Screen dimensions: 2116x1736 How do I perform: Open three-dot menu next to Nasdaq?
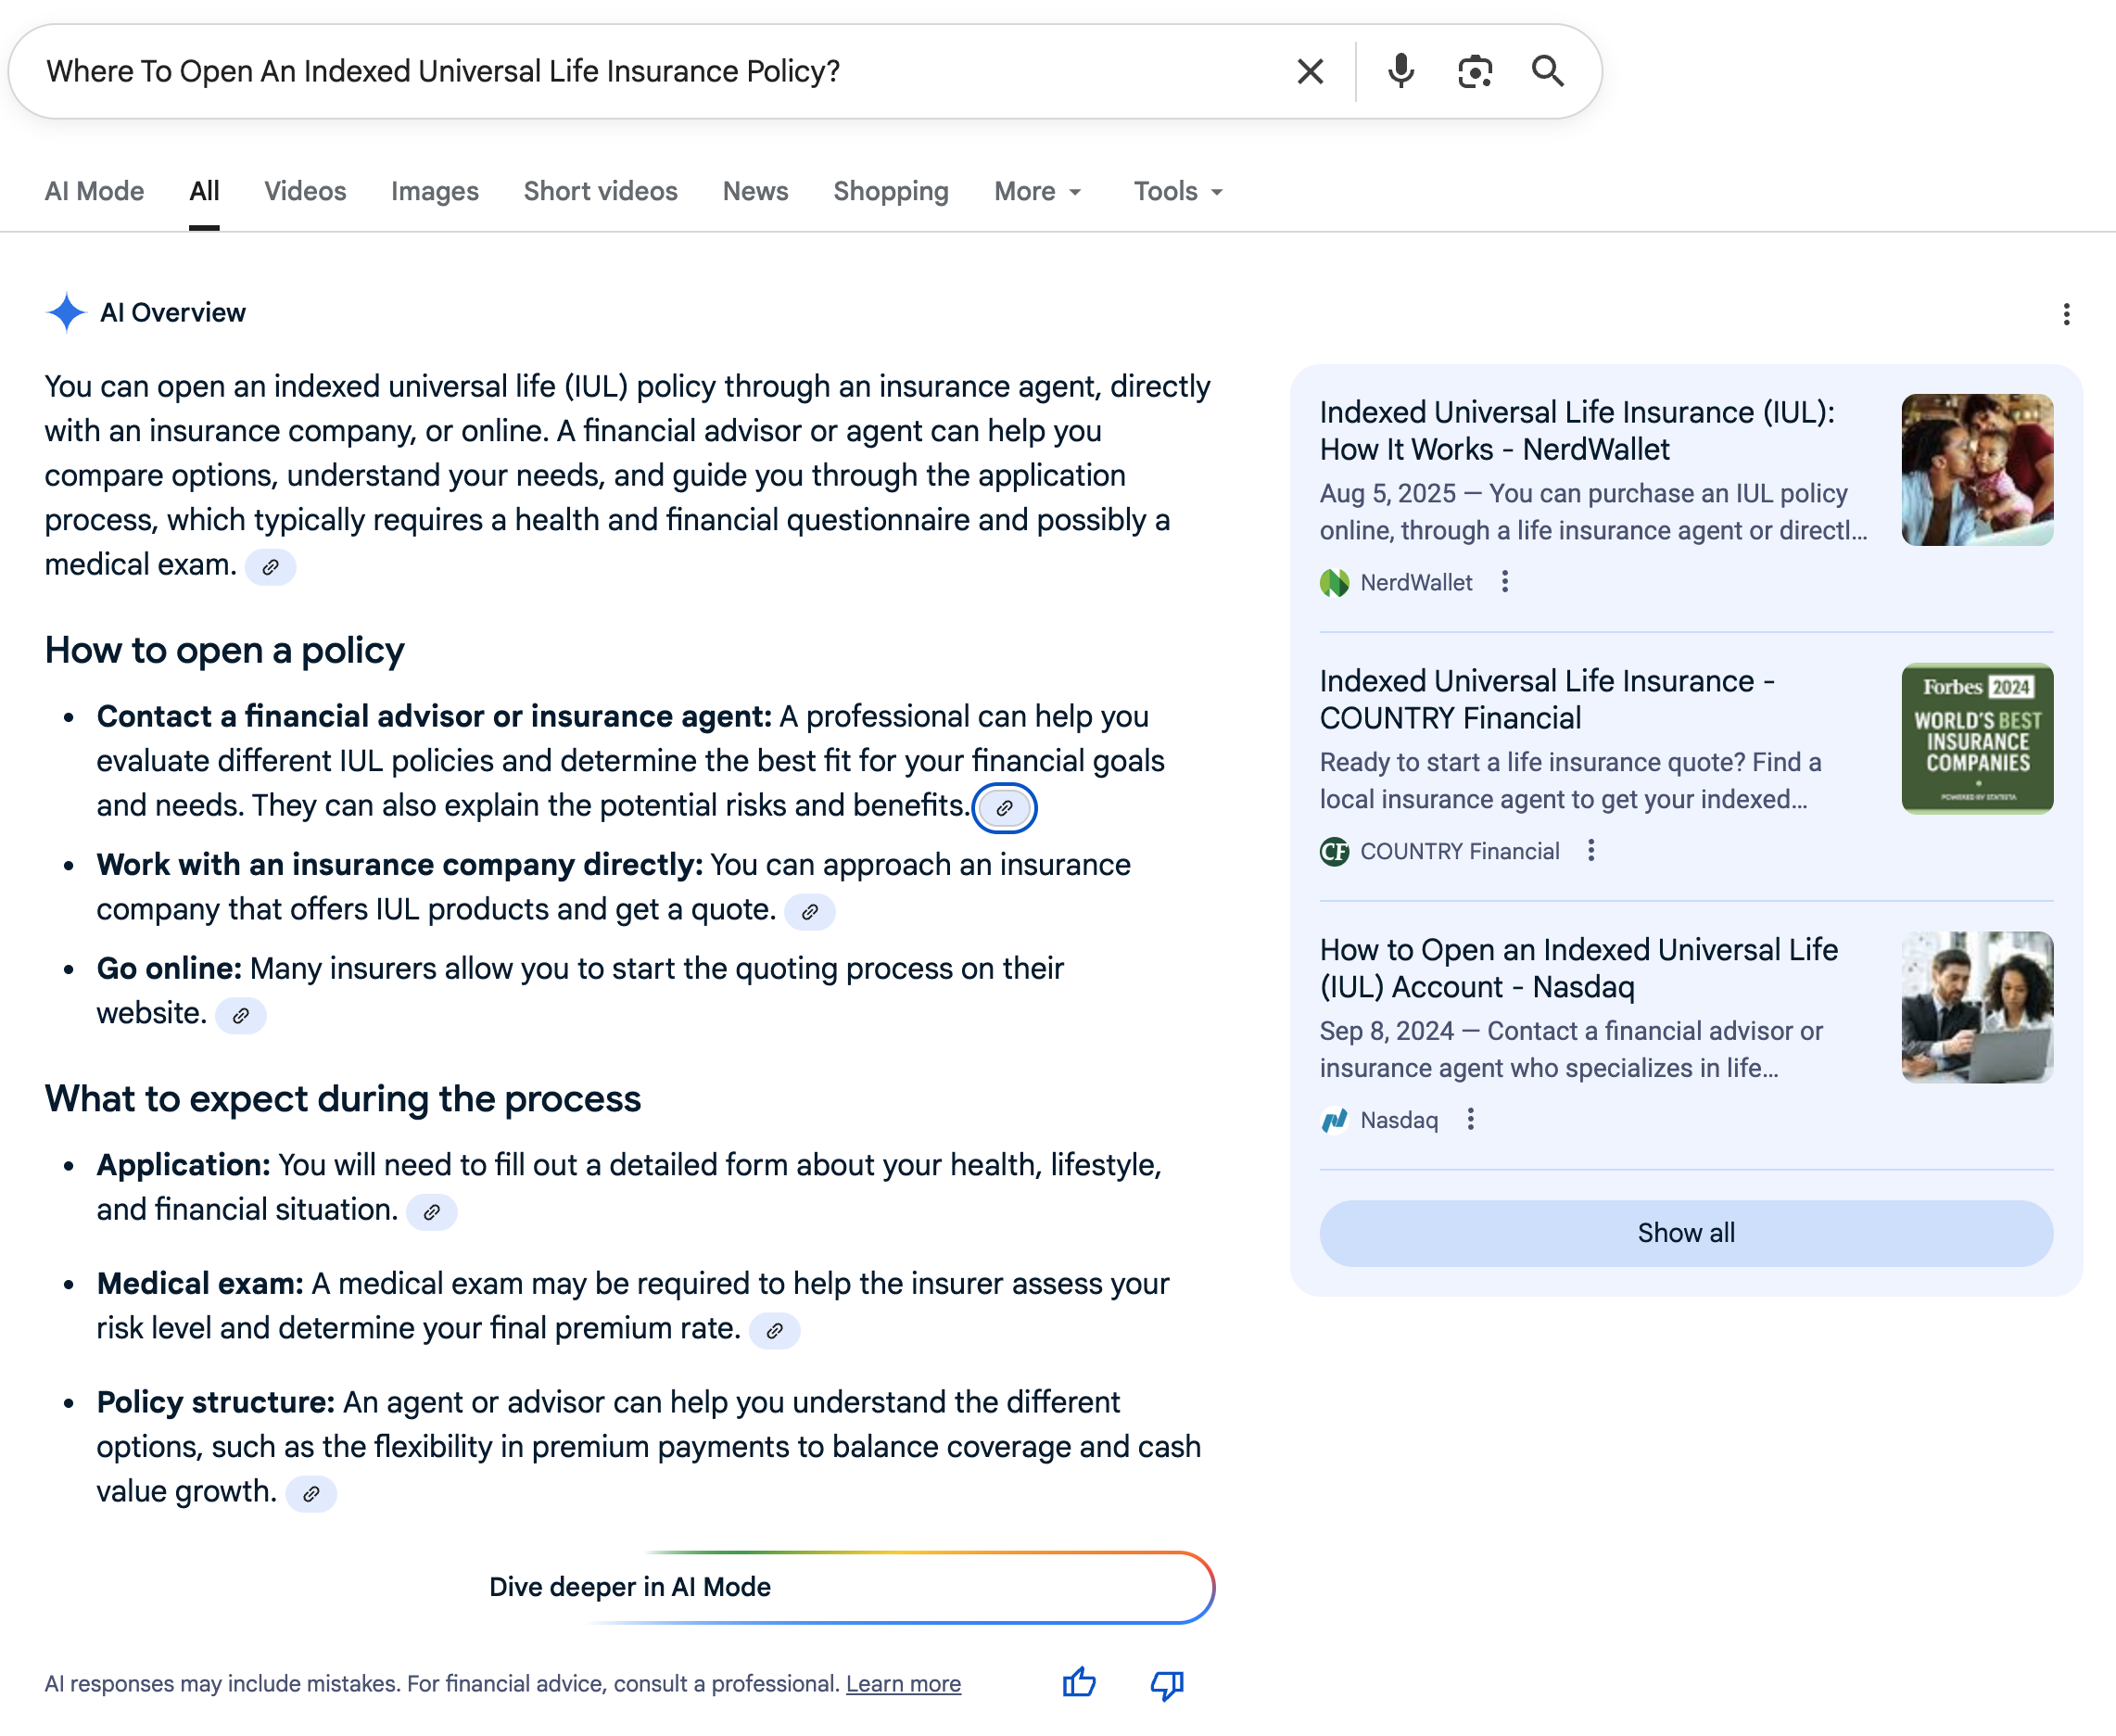click(1470, 1120)
